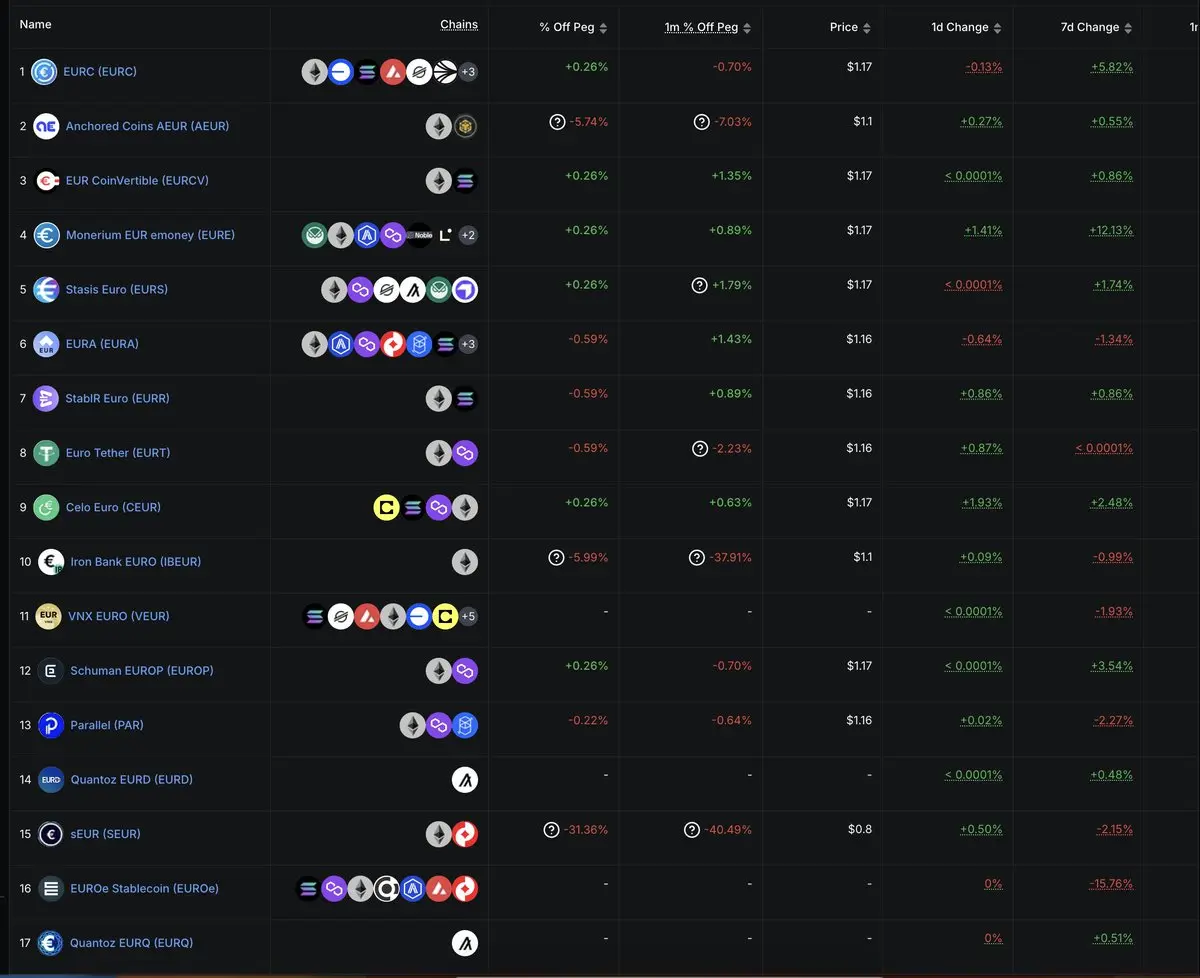Click the +12.13% 7d change for Monerium

click(x=1111, y=231)
